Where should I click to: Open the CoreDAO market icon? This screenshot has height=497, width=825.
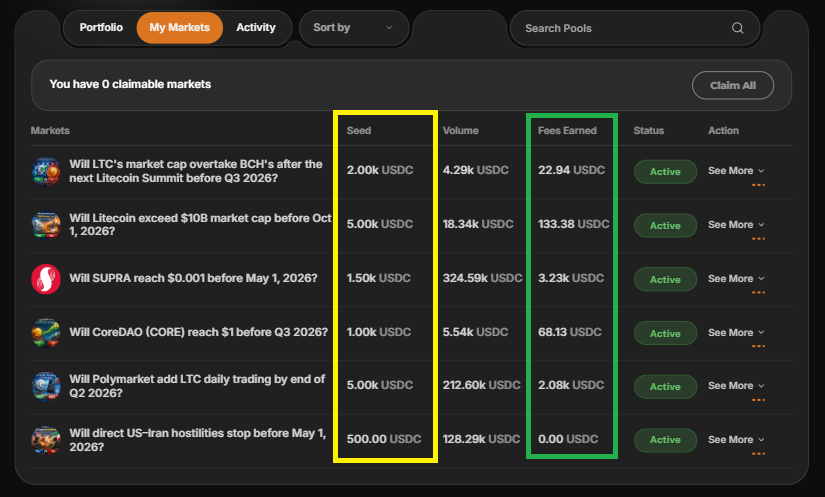tap(46, 333)
